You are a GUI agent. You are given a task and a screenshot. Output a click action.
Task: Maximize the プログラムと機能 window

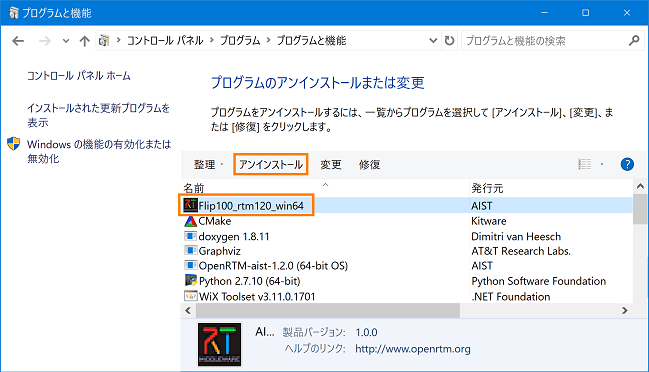(585, 13)
